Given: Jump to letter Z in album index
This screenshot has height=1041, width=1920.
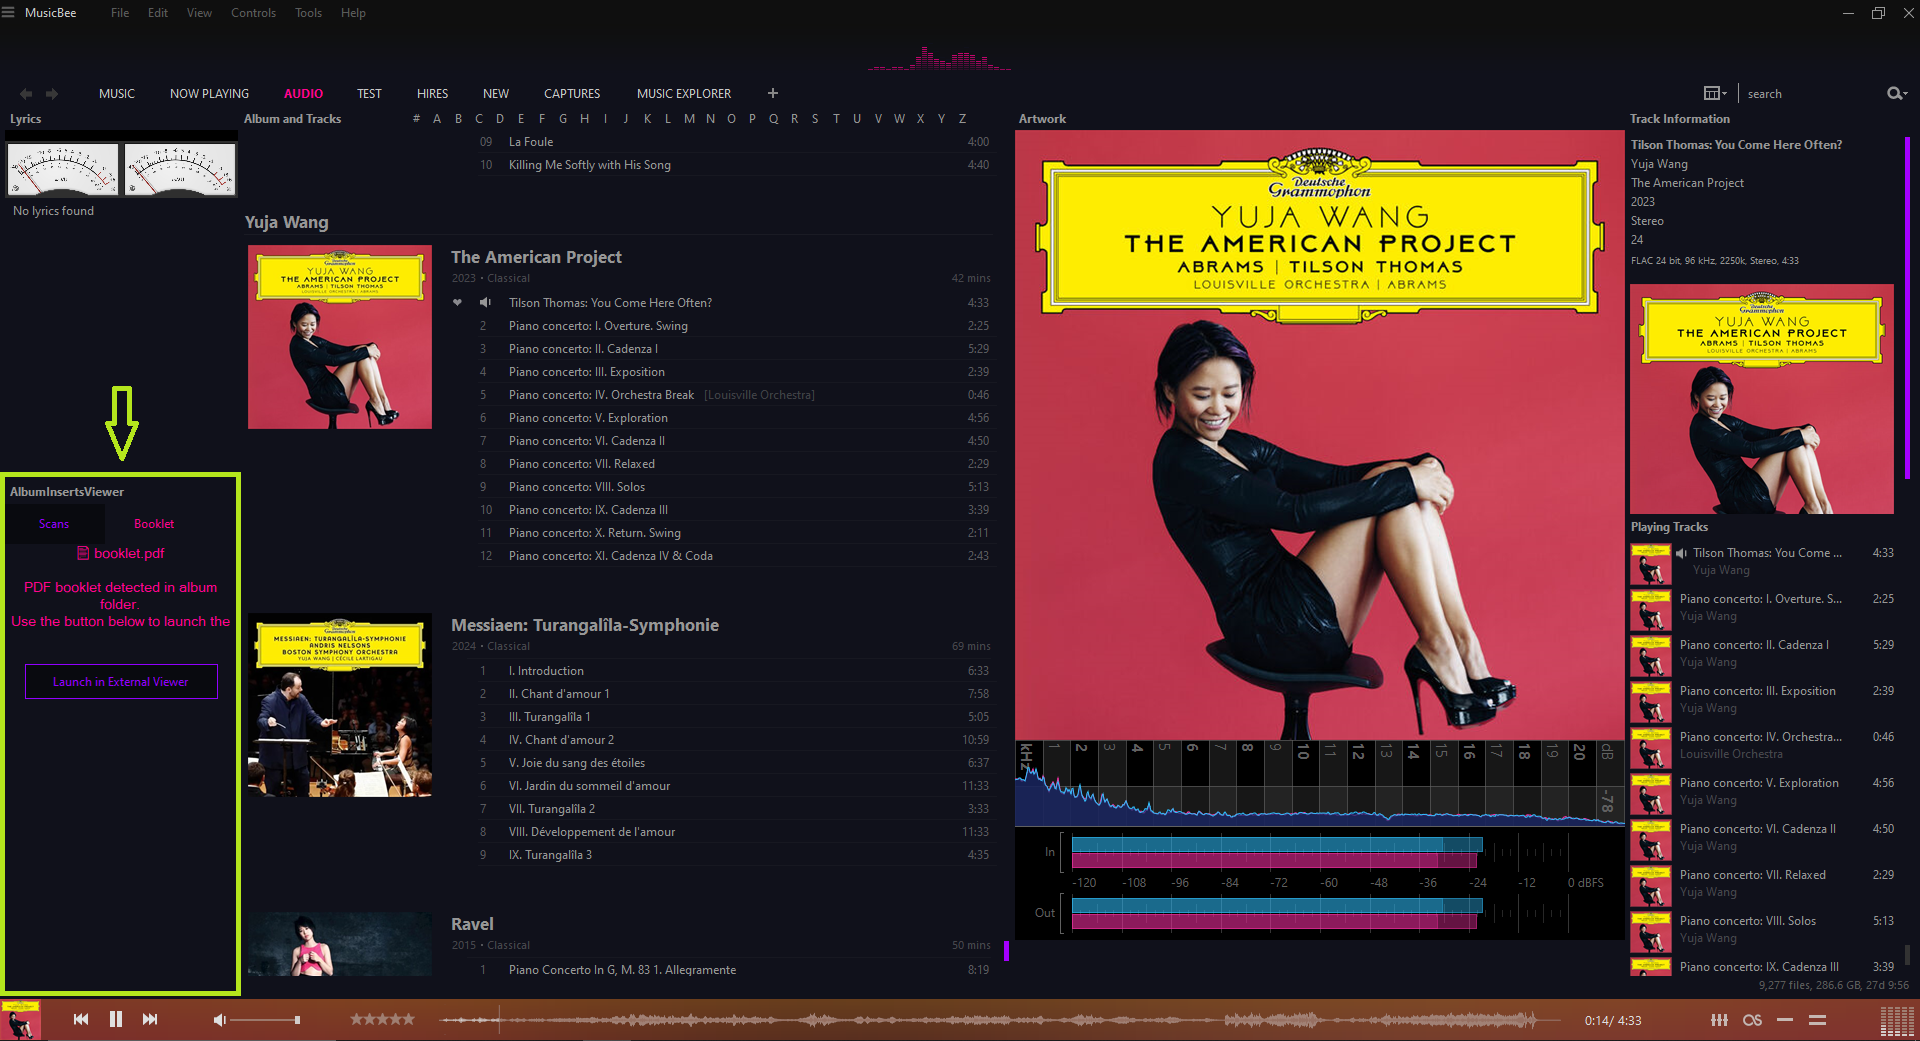Looking at the screenshot, I should tap(962, 119).
